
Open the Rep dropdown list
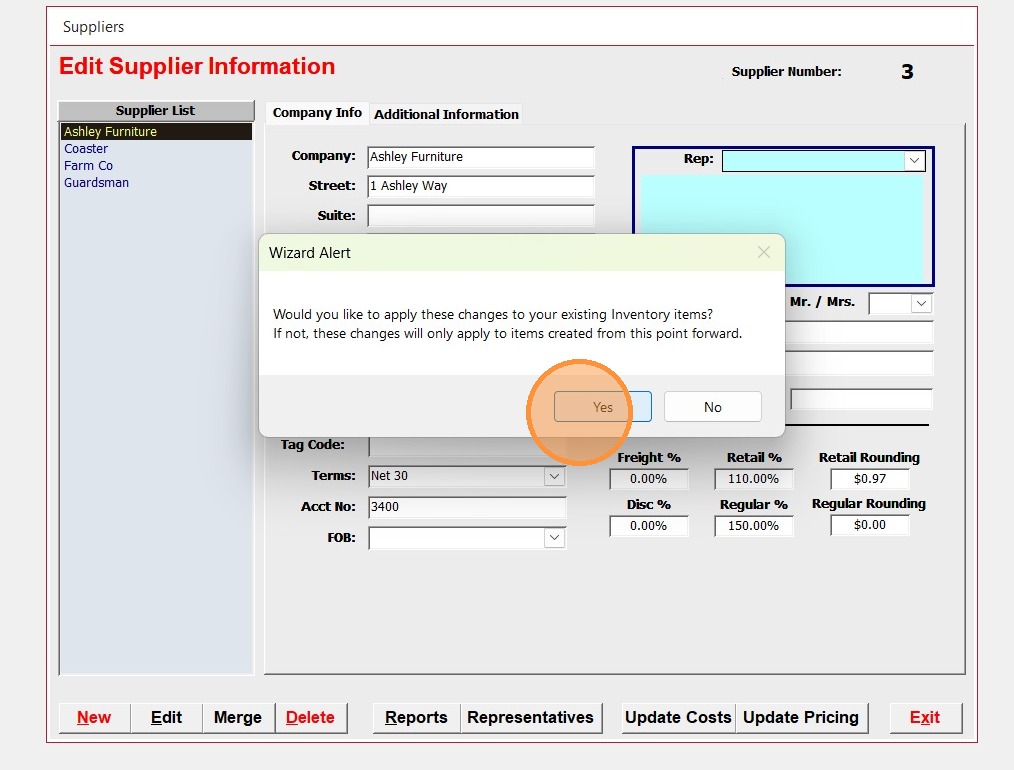(913, 161)
